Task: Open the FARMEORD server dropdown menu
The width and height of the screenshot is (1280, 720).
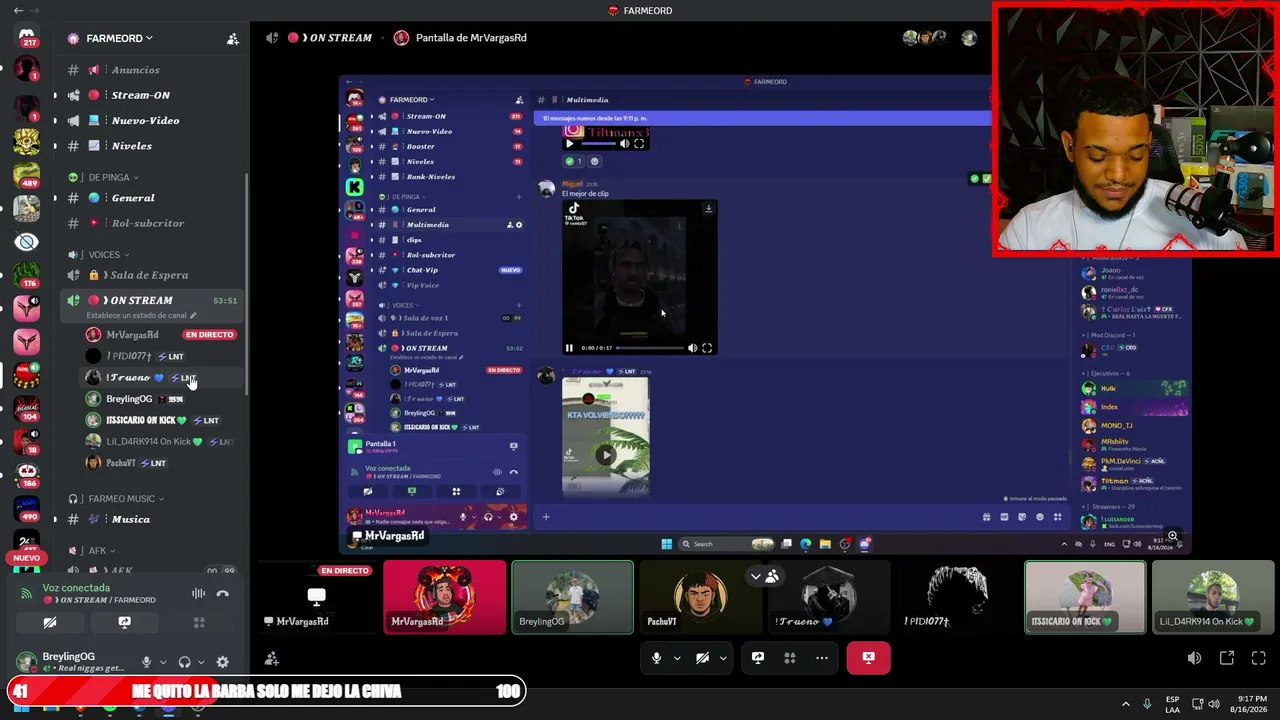Action: pos(119,38)
